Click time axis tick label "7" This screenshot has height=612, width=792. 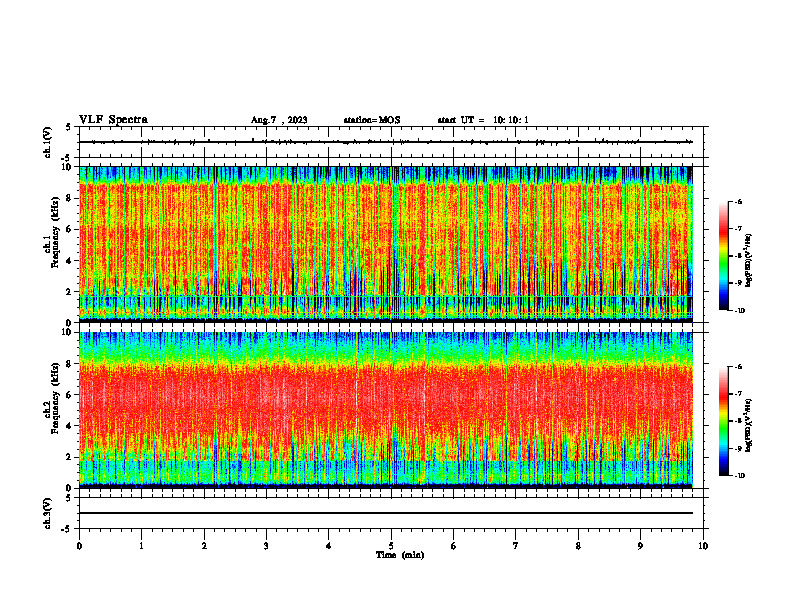(x=516, y=546)
